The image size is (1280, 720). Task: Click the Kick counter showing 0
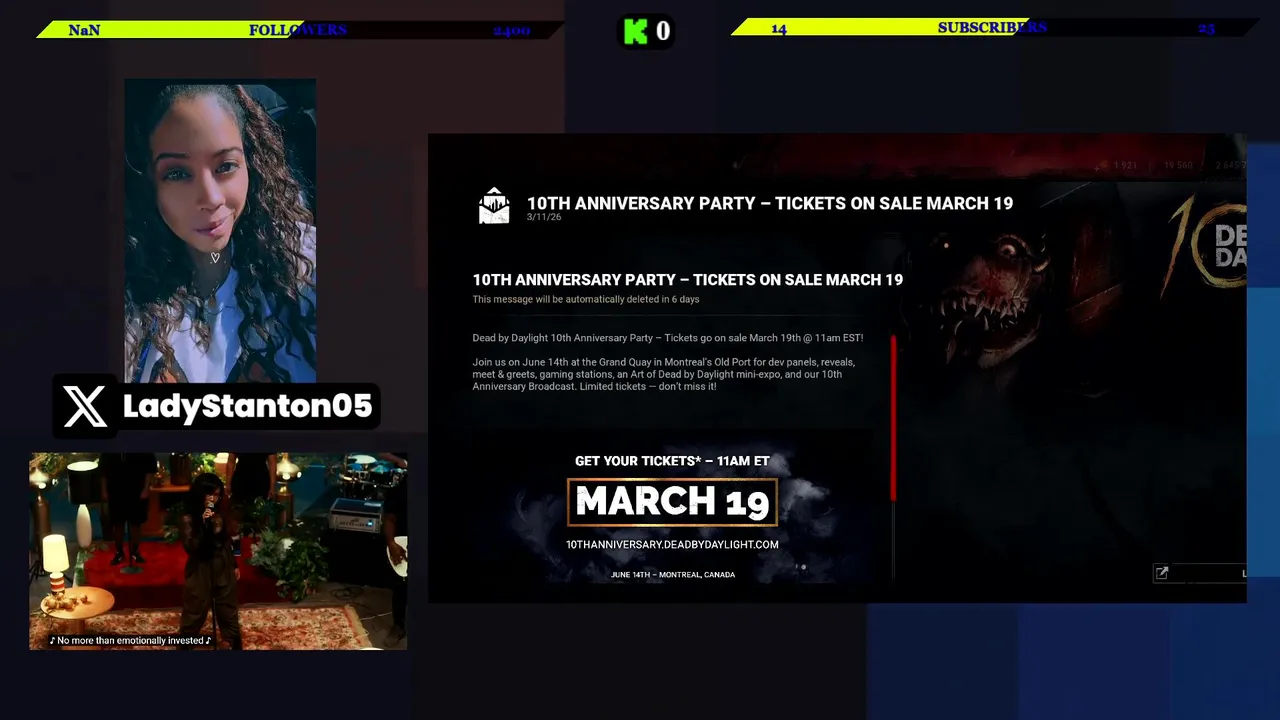pos(662,31)
